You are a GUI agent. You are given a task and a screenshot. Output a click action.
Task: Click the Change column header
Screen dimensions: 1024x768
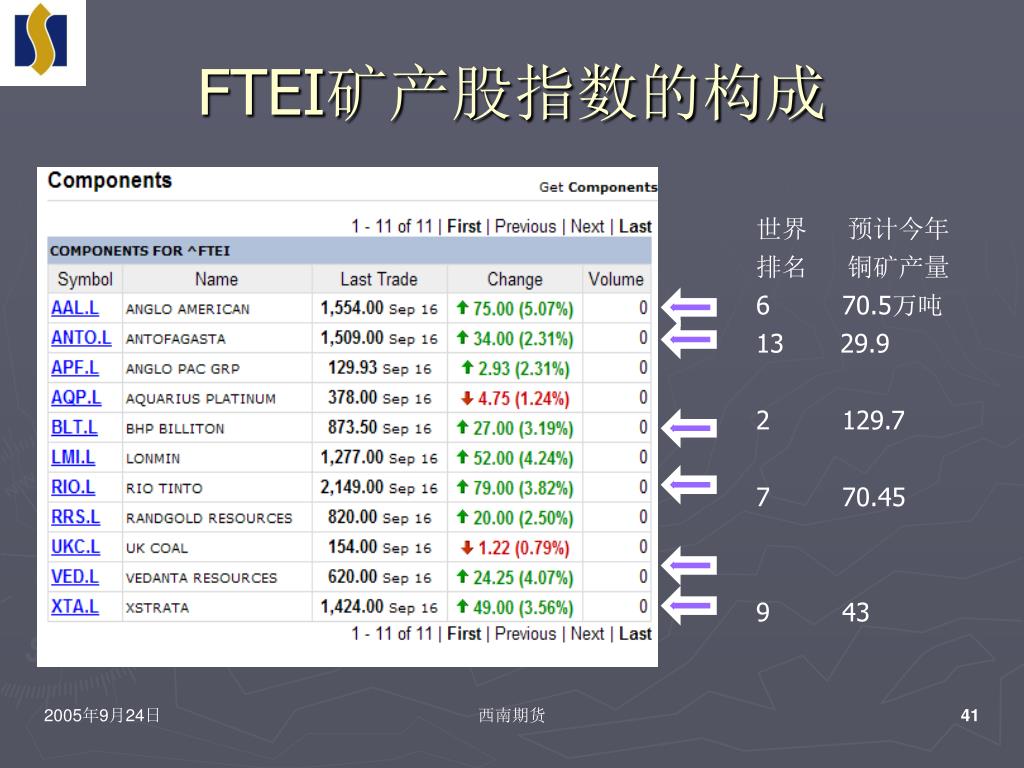[x=515, y=280]
